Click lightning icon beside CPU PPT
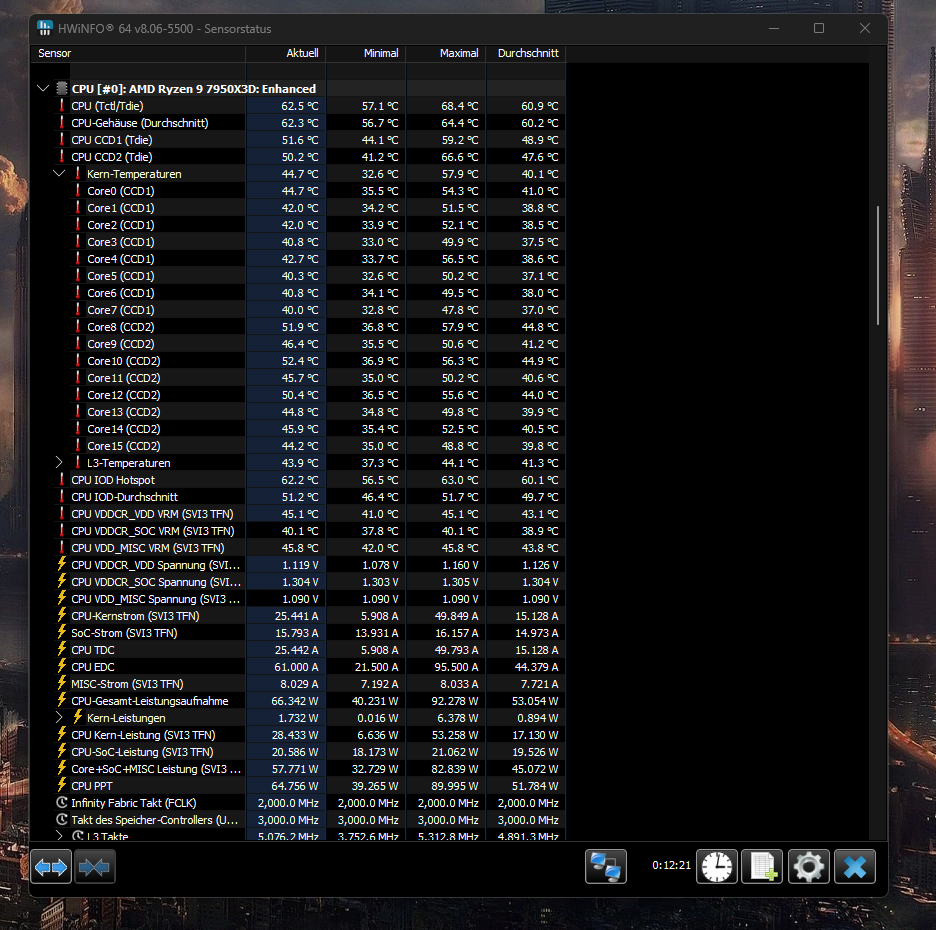This screenshot has width=936, height=930. (61, 786)
